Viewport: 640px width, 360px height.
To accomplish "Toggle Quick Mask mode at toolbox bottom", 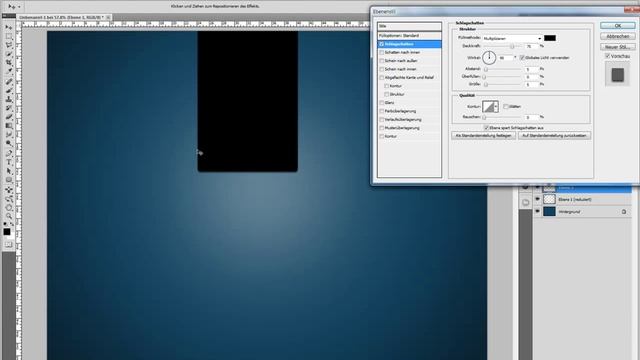I will pyautogui.click(x=8, y=244).
